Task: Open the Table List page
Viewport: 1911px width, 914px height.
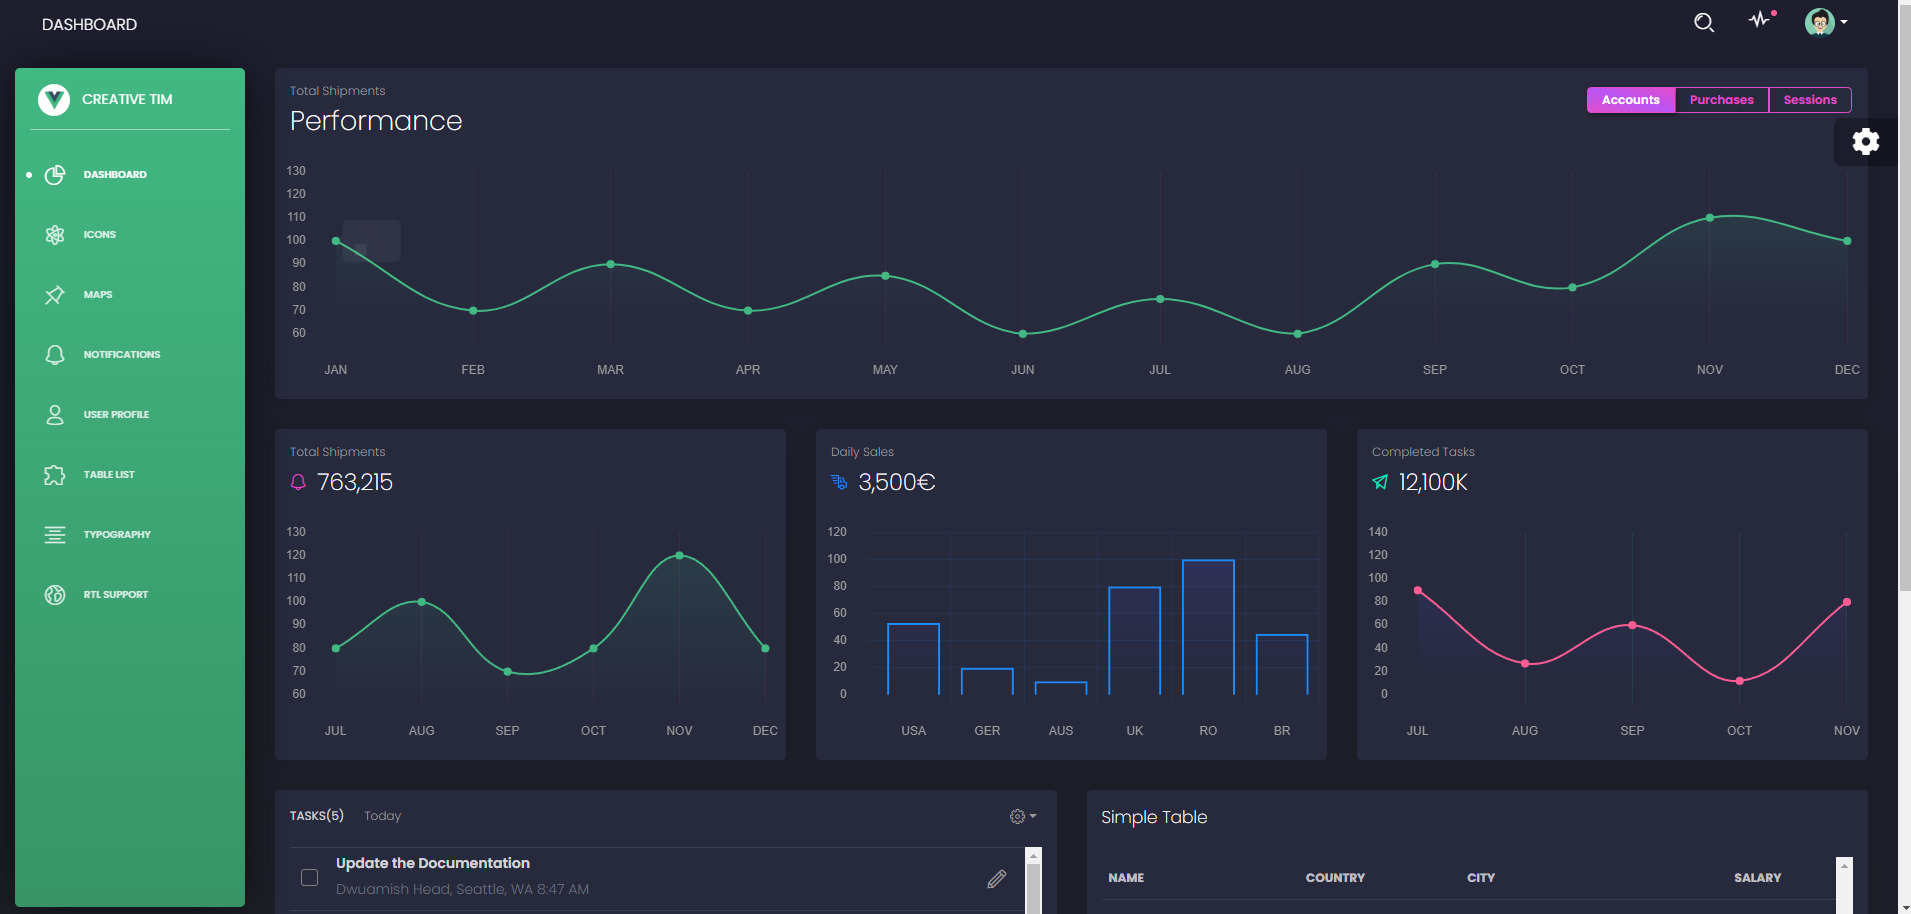Action: pyautogui.click(x=55, y=474)
